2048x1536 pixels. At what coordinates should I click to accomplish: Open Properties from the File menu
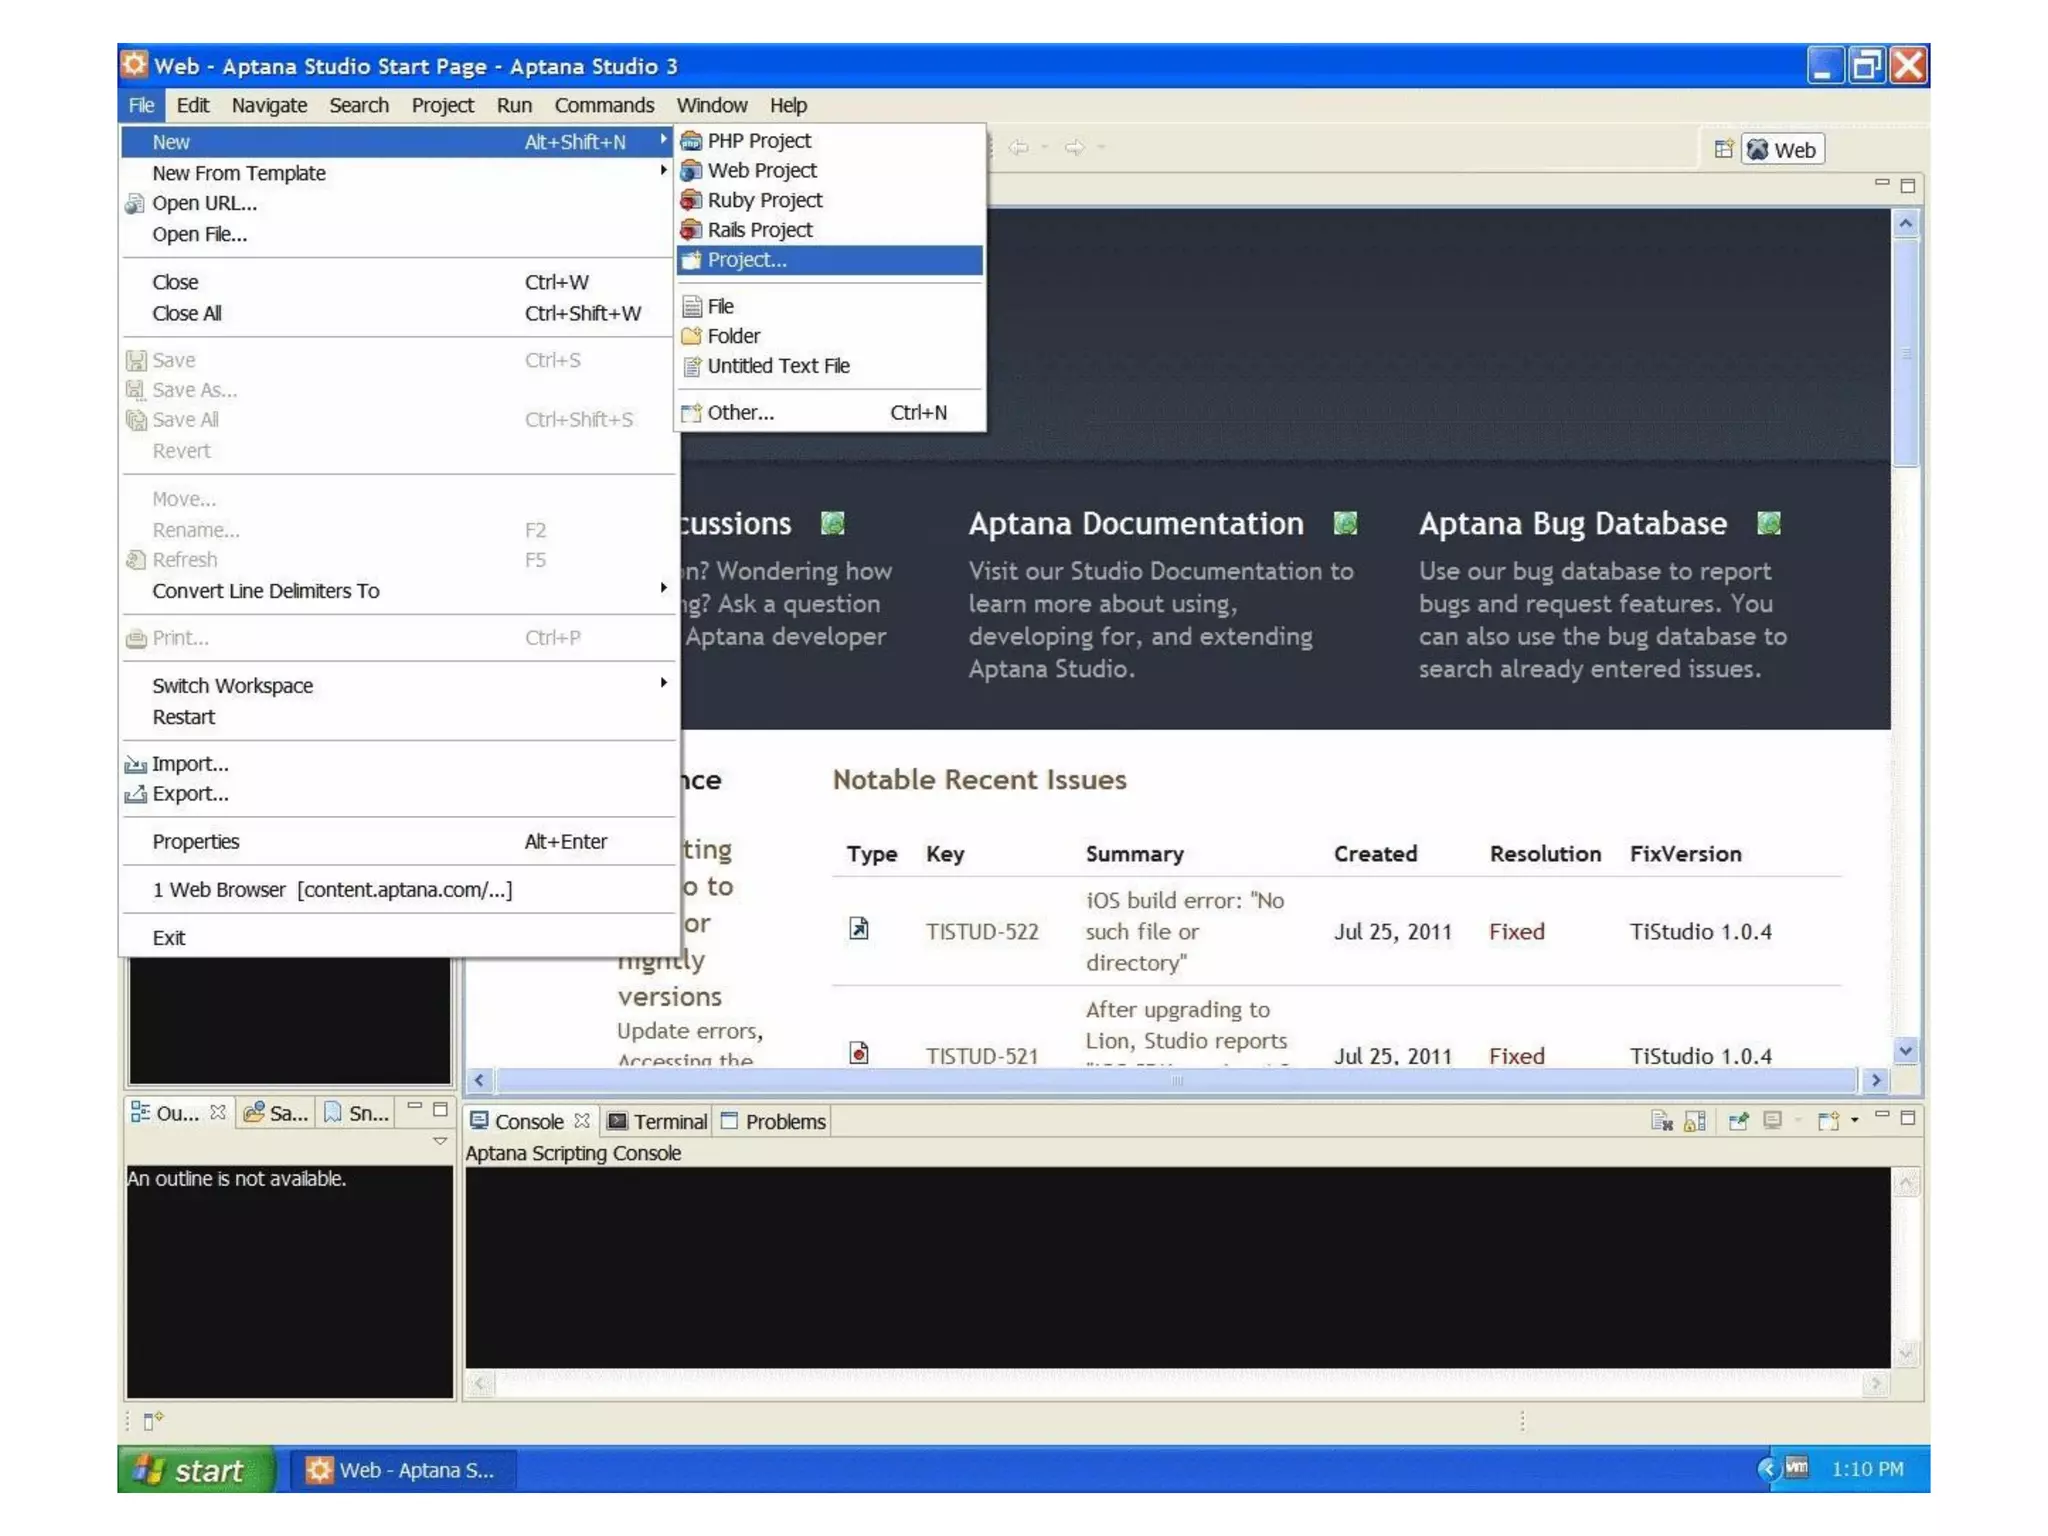click(398, 842)
